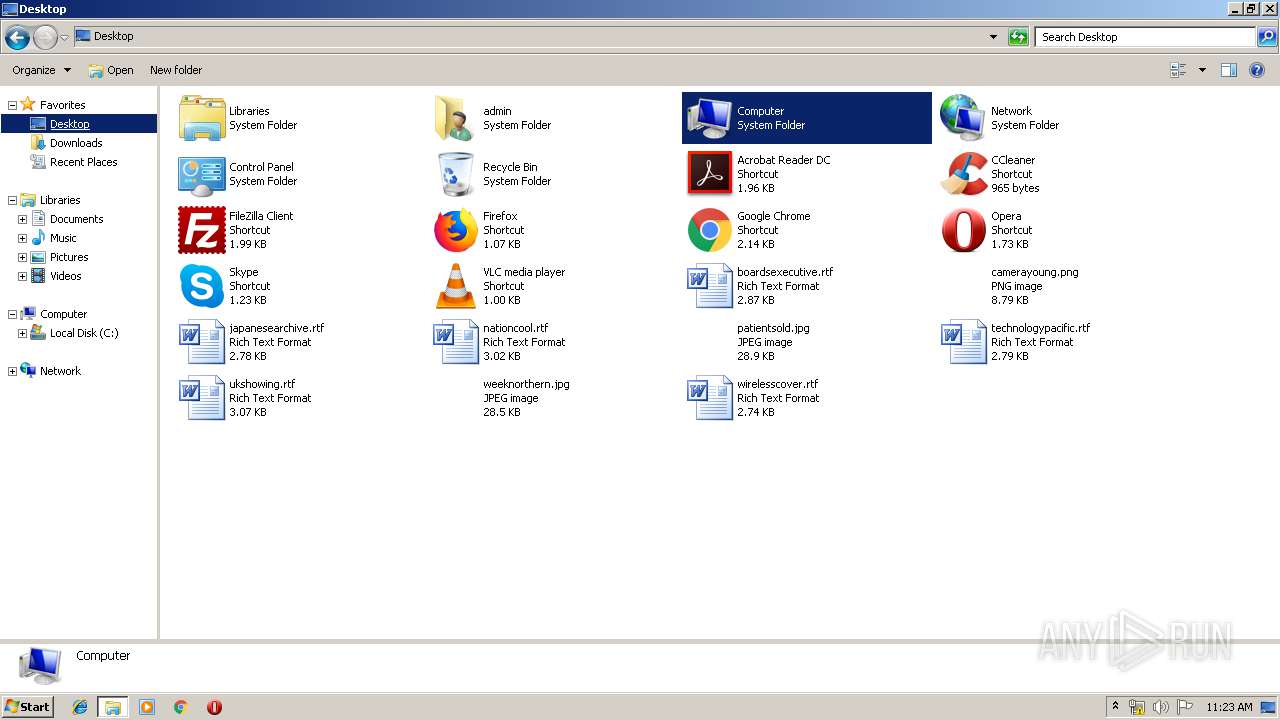Click the 11:23 AM system clock
Screen dimensions: 1280x720
click(x=1229, y=707)
